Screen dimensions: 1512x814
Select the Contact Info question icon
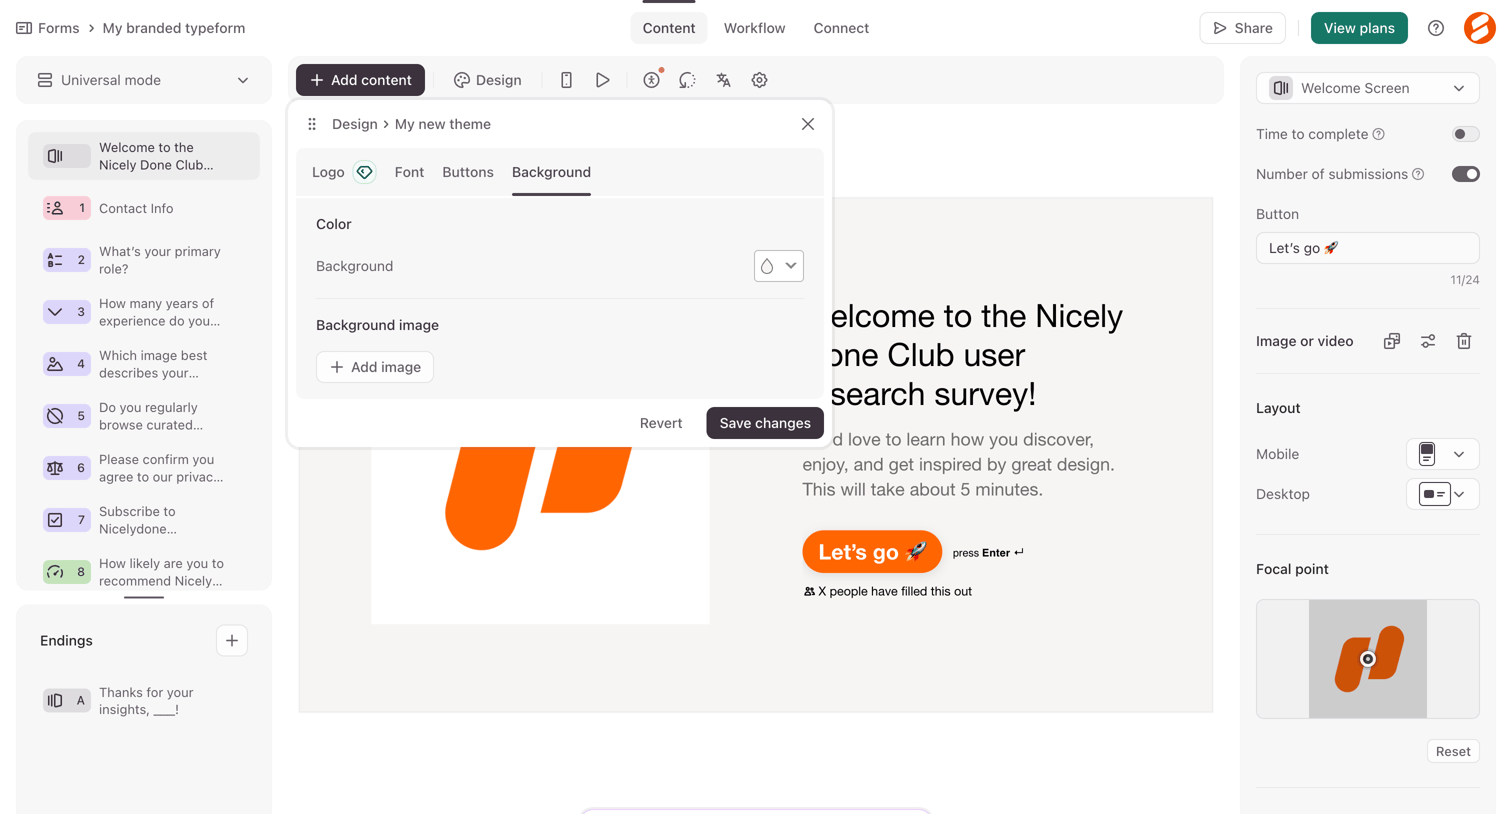point(66,208)
